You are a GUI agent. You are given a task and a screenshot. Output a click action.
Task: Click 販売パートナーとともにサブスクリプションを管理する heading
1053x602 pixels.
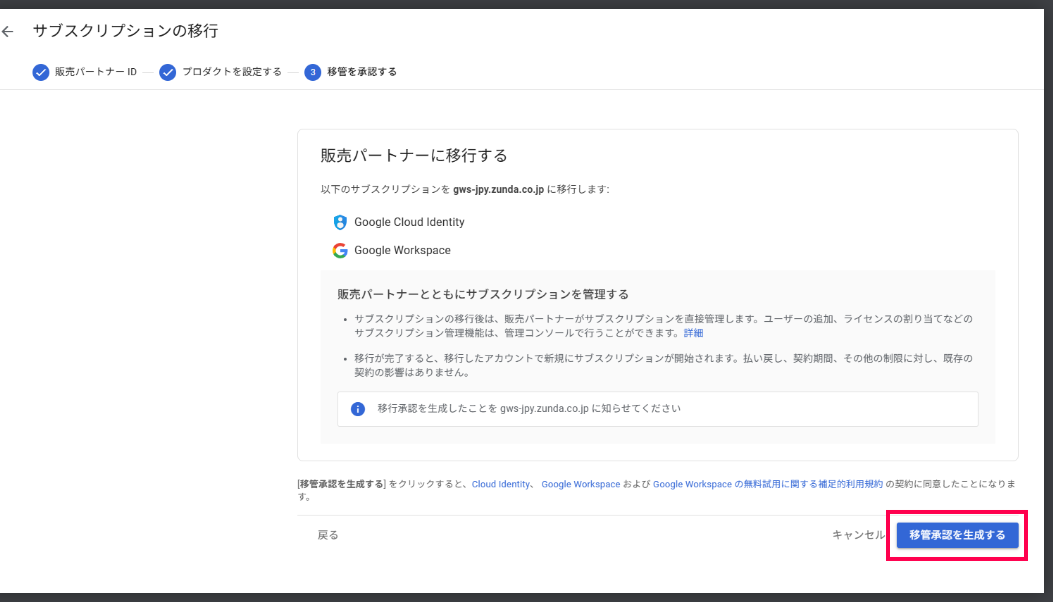coord(483,294)
